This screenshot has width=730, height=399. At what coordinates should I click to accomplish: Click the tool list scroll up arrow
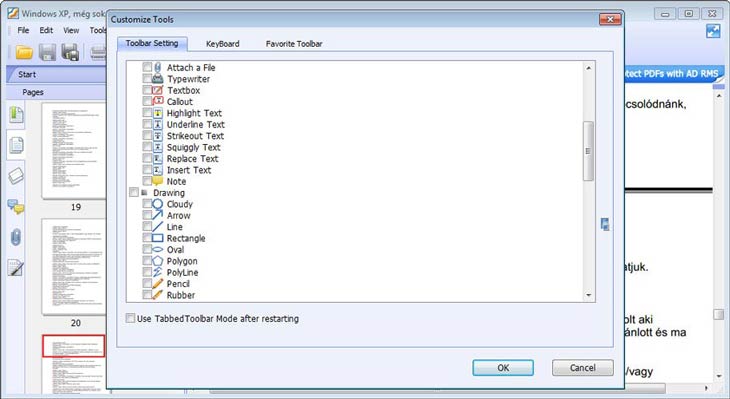click(588, 68)
